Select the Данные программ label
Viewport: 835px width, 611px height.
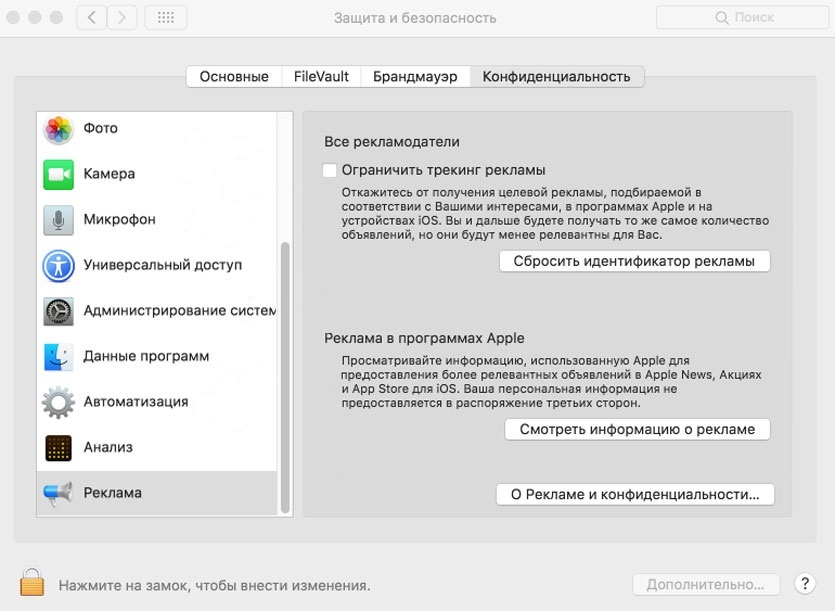pos(146,356)
